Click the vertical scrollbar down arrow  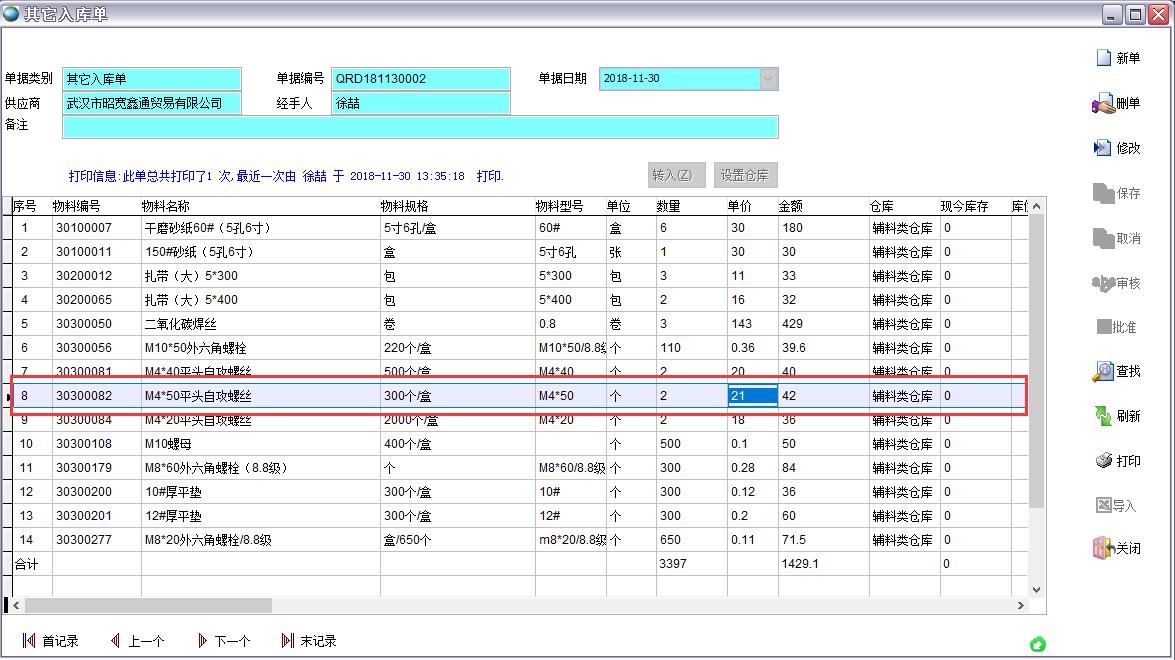click(x=1036, y=590)
